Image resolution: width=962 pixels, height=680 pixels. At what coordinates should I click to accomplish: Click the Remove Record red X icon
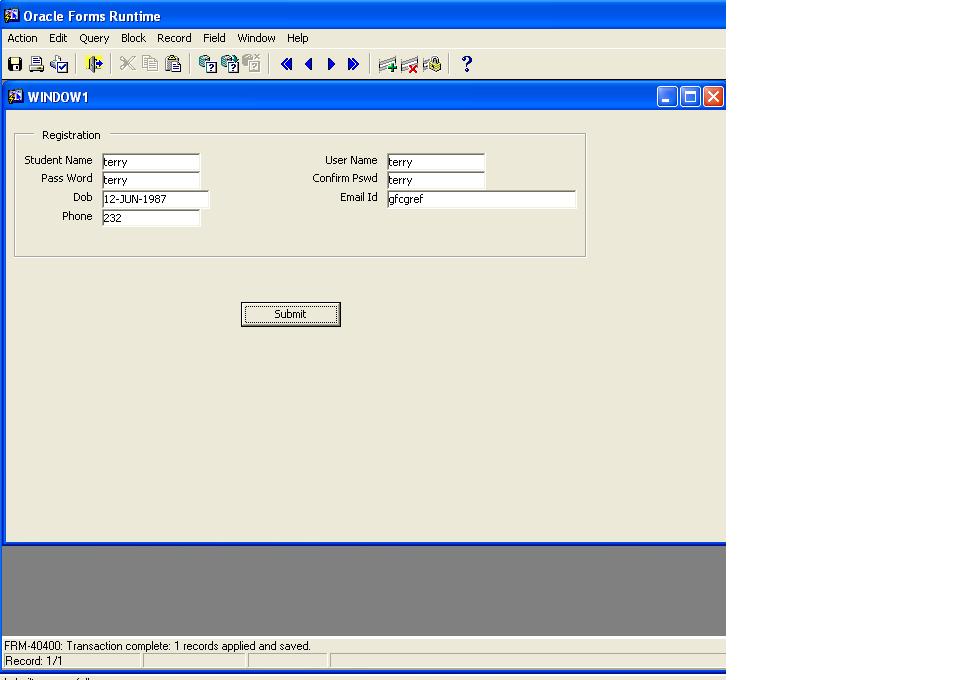(409, 64)
